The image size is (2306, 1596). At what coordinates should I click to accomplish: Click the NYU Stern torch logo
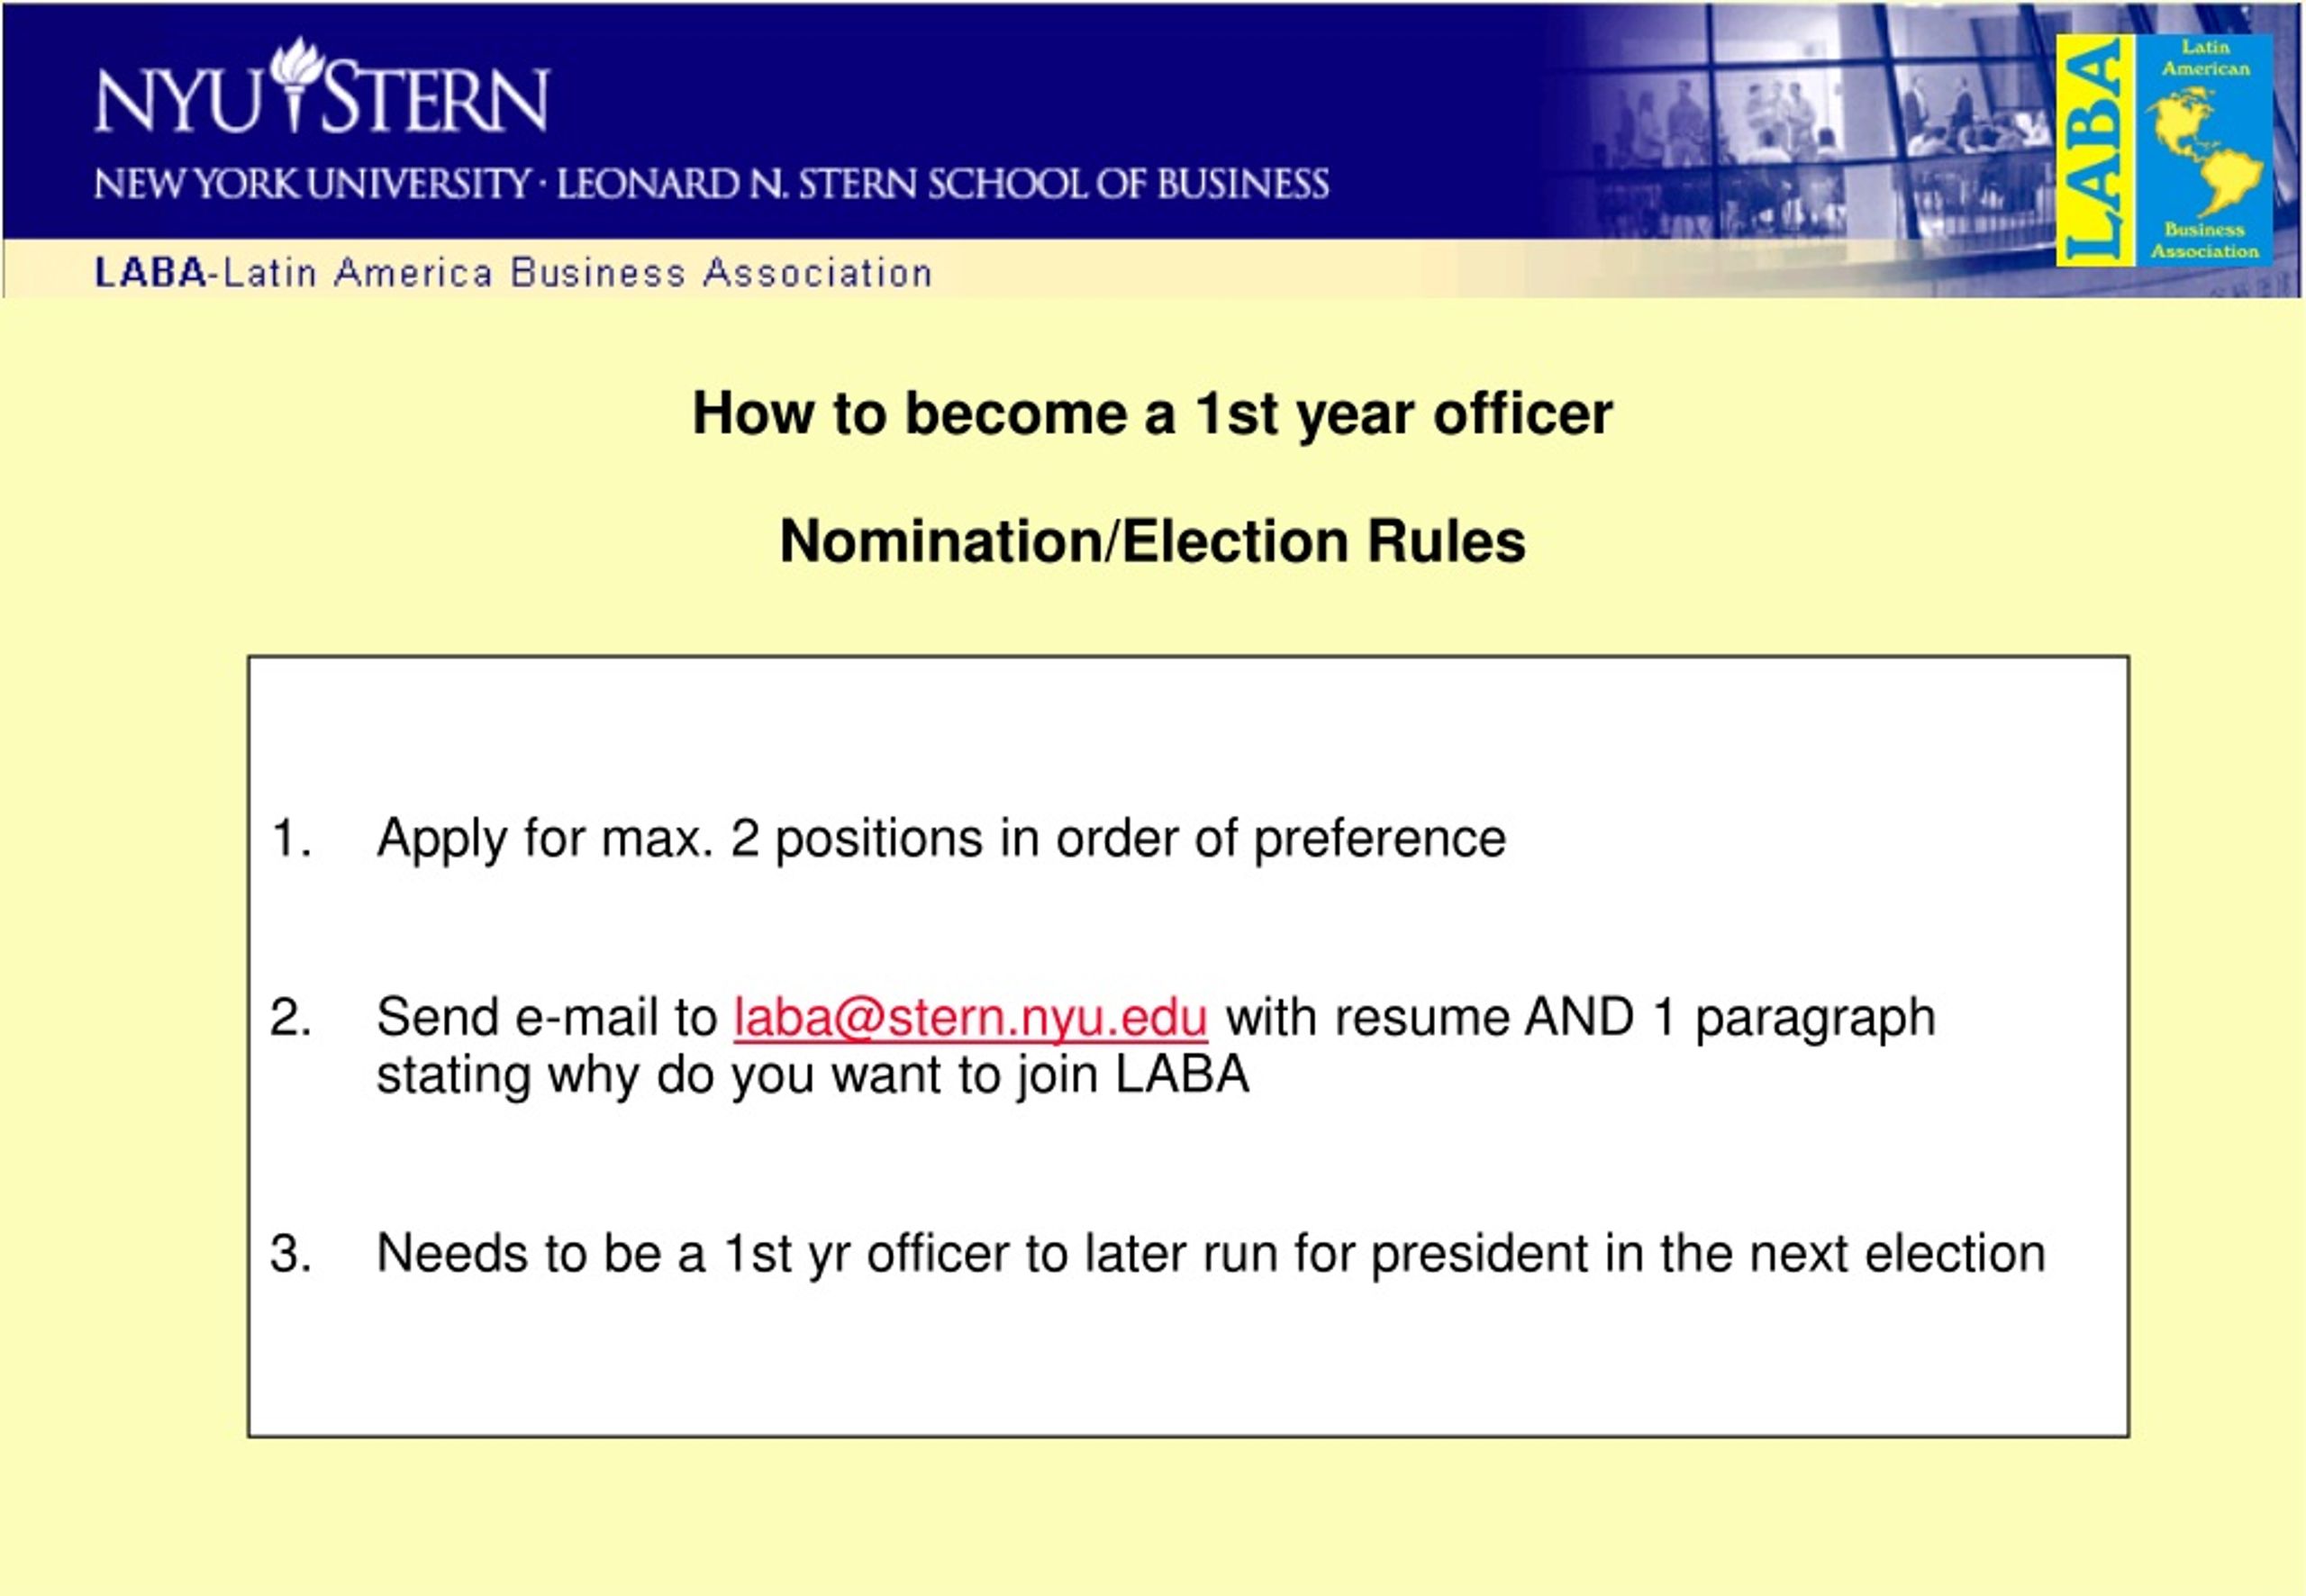coord(294,84)
